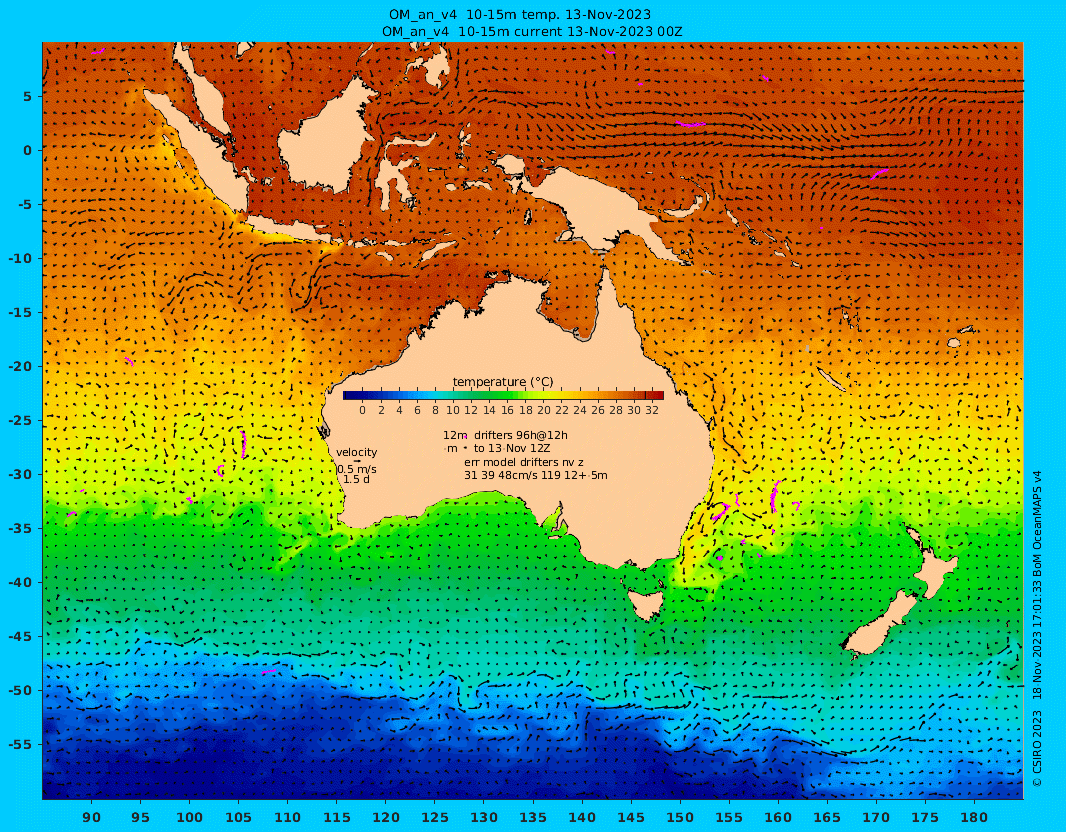Click longitude axis label '145'

click(x=631, y=817)
